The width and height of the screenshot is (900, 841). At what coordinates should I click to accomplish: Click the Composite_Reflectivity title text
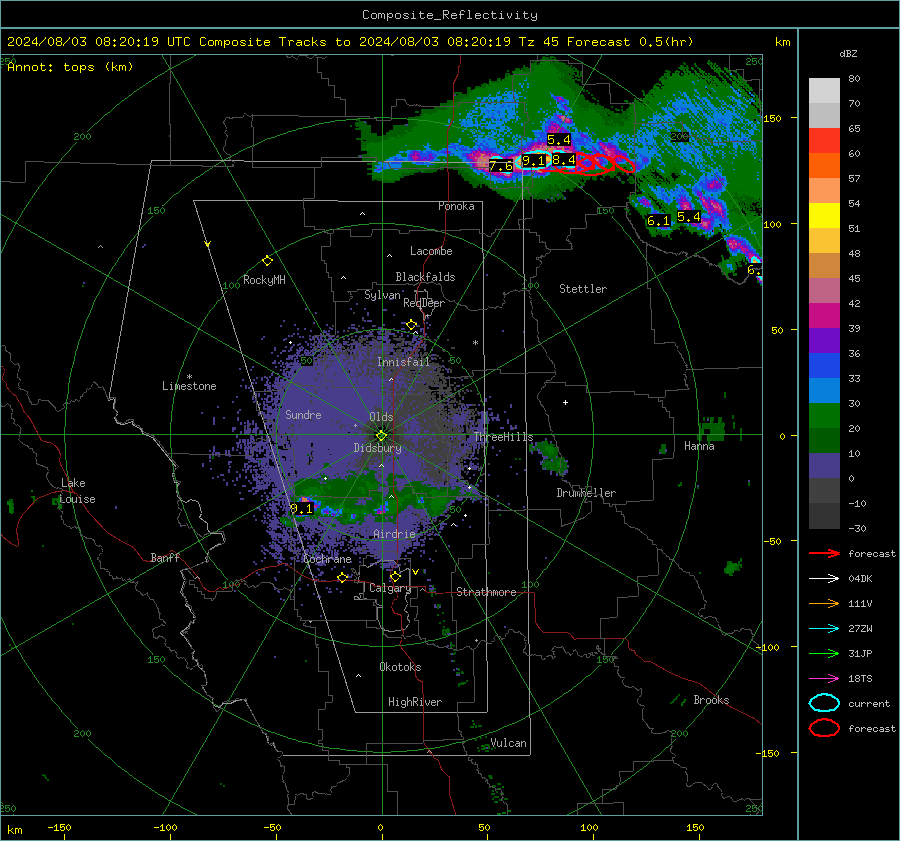coord(449,15)
